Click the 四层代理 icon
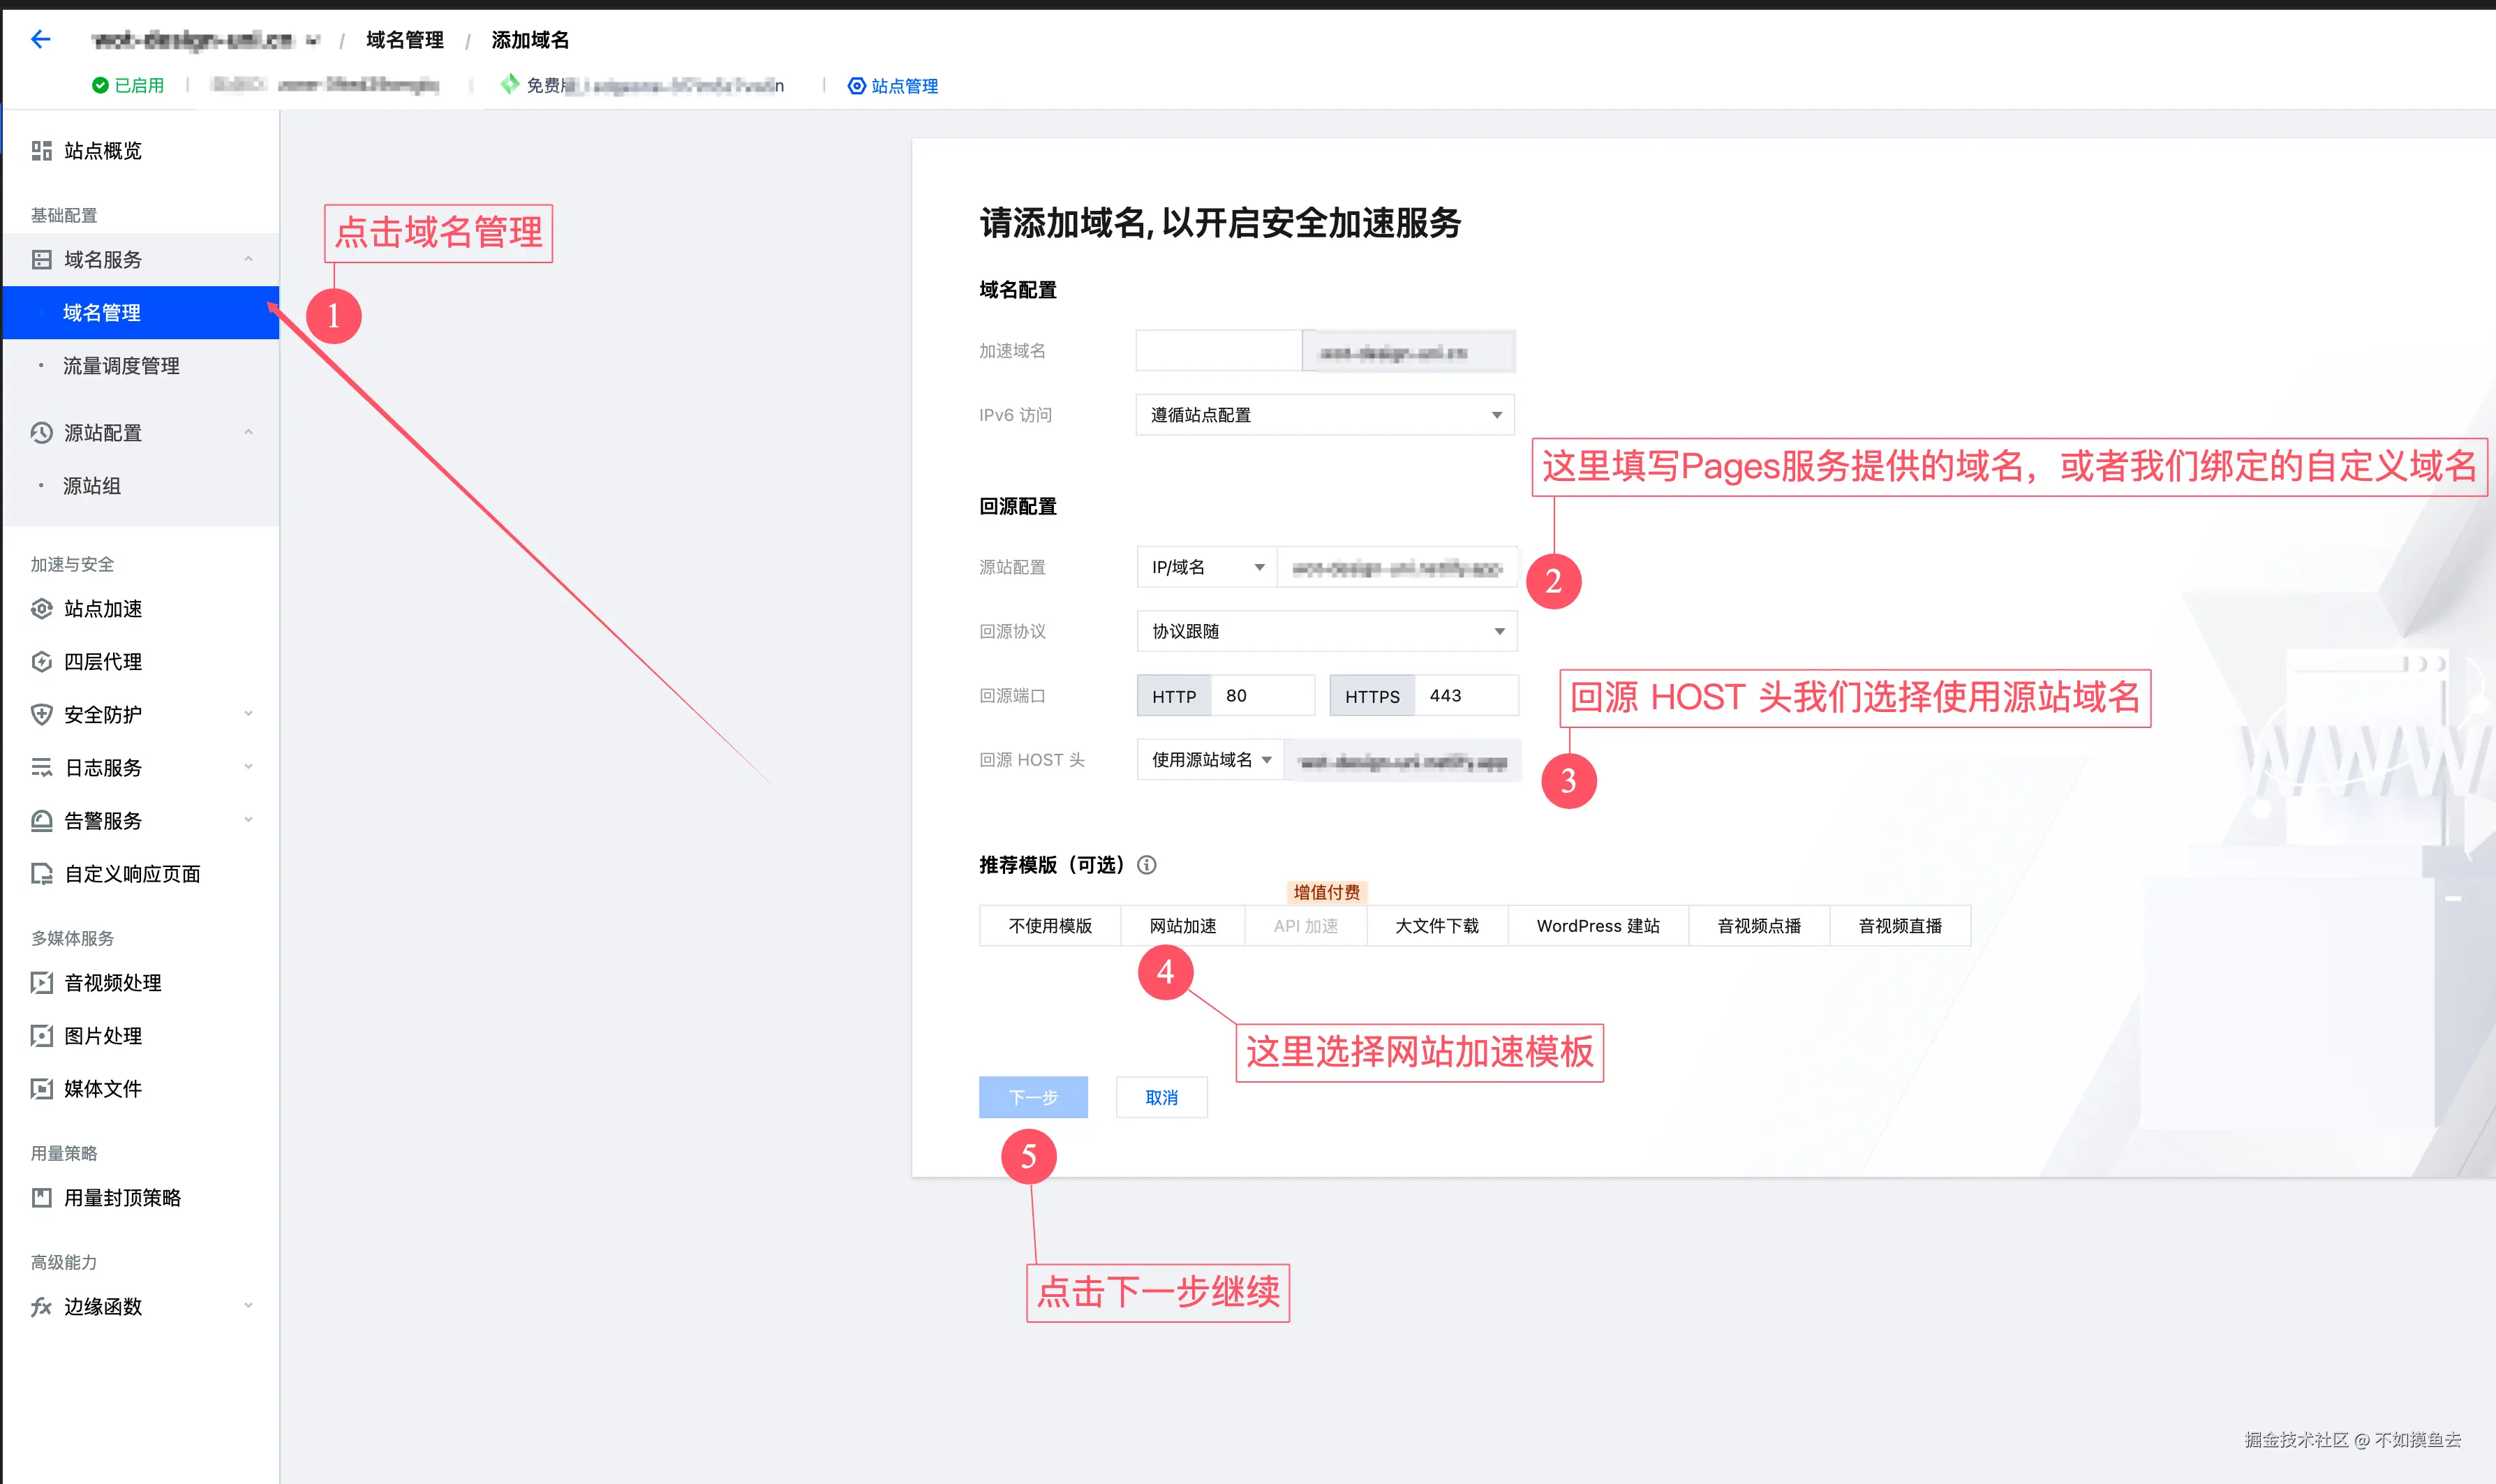Viewport: 2496px width, 1484px height. tap(41, 662)
